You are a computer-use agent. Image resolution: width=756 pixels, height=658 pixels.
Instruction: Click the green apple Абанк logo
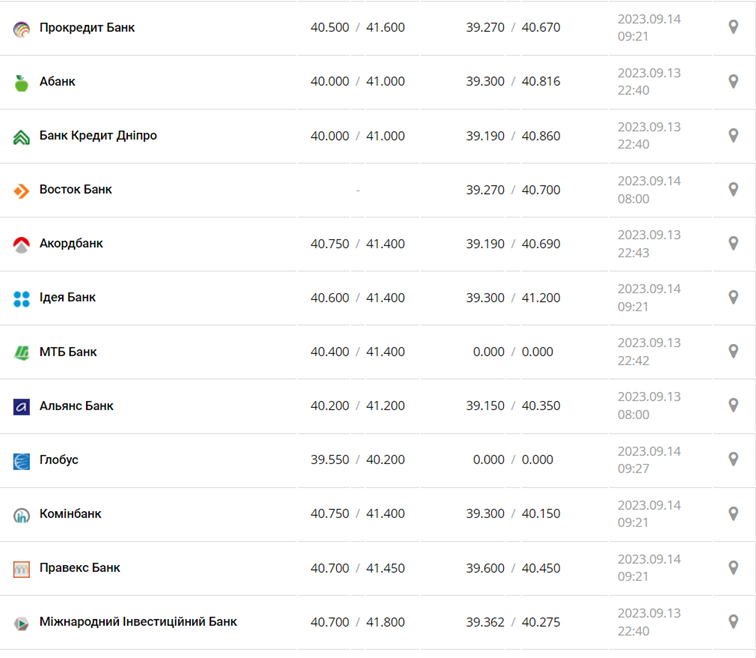pos(21,82)
